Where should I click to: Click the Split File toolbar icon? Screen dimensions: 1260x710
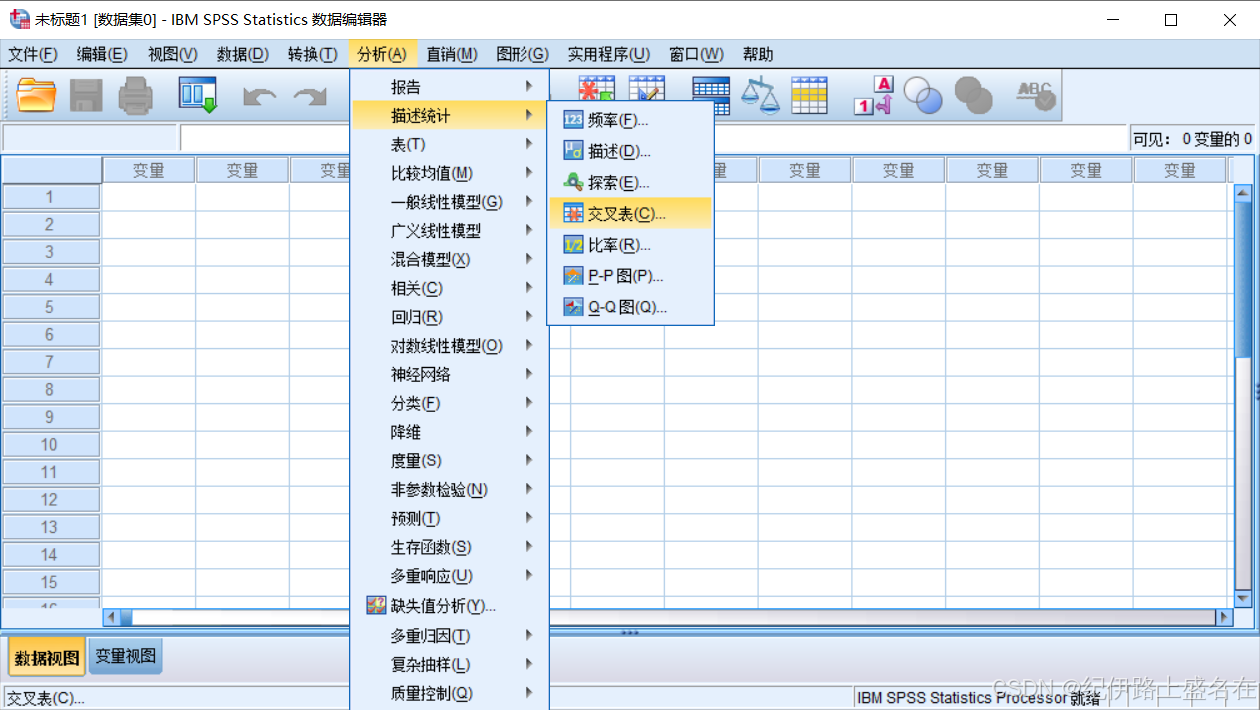click(x=711, y=96)
